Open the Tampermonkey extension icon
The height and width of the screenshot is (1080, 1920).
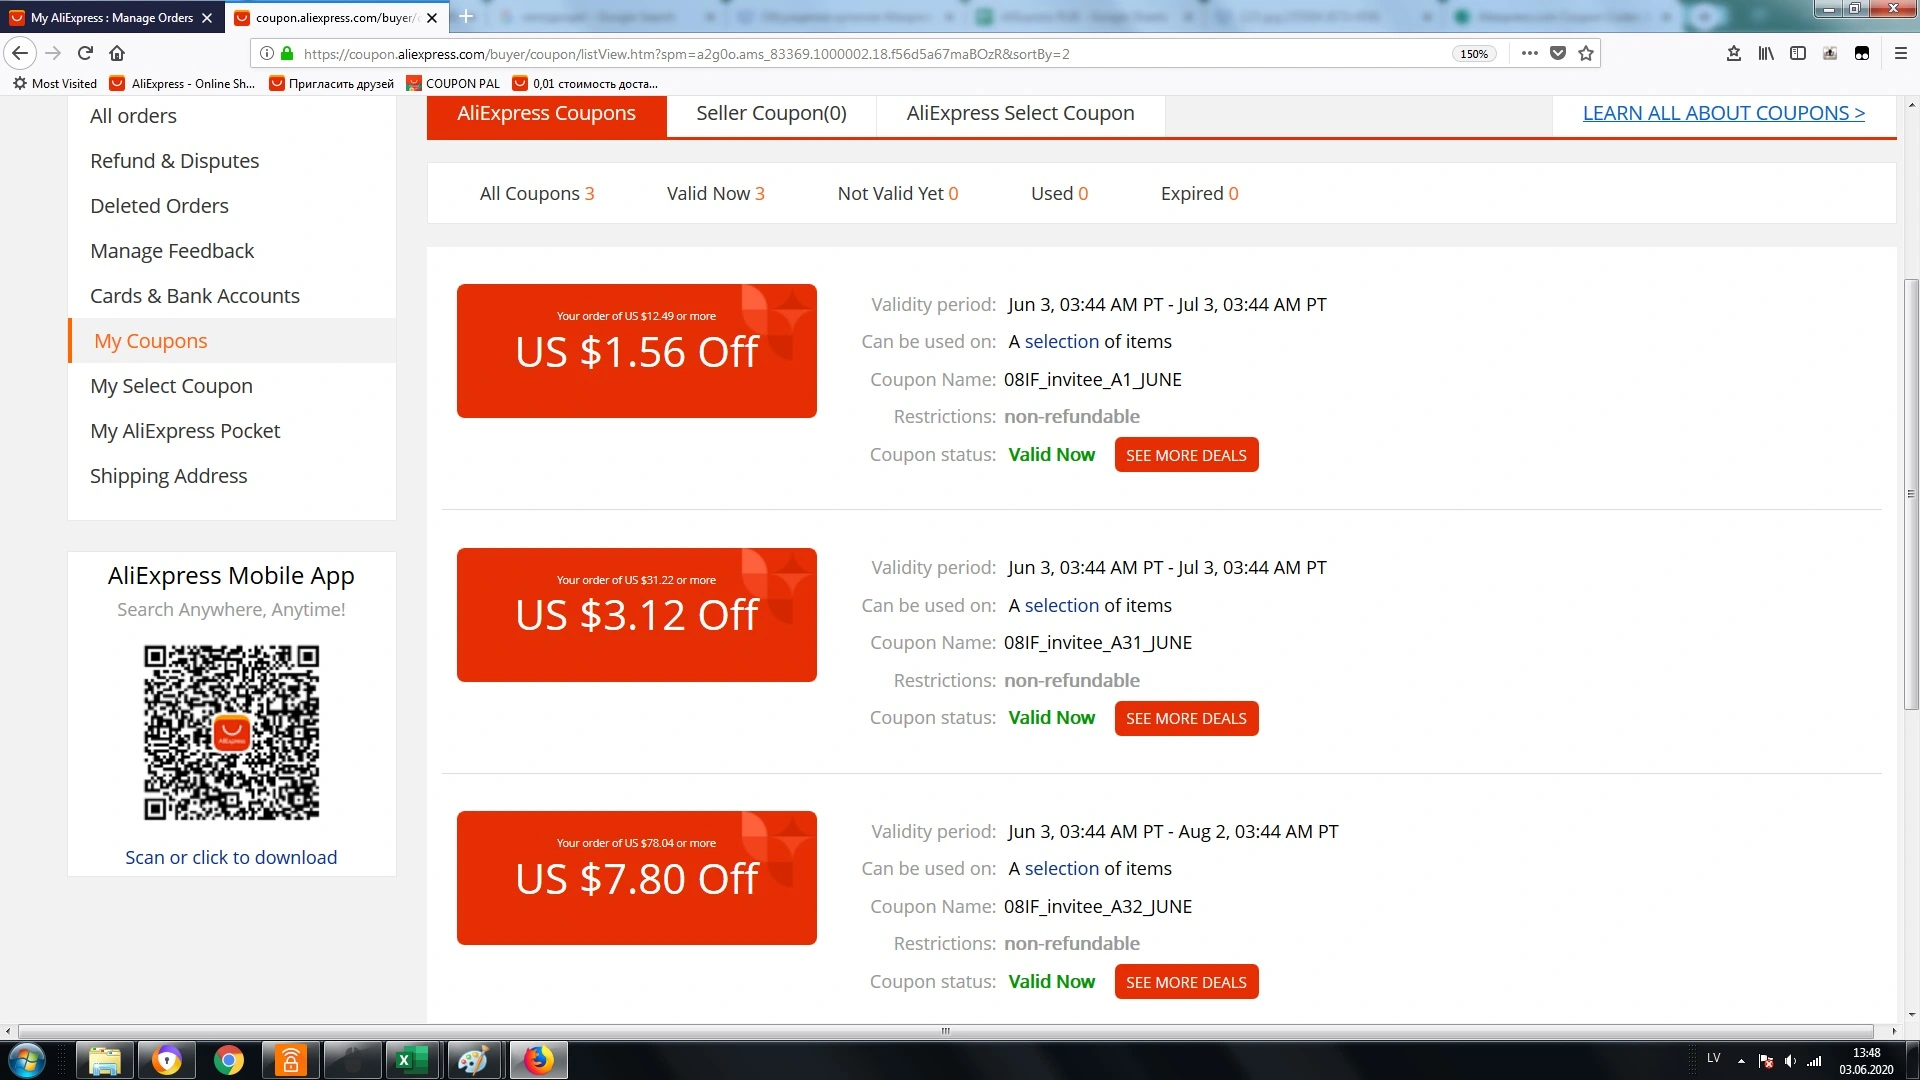(x=1862, y=53)
